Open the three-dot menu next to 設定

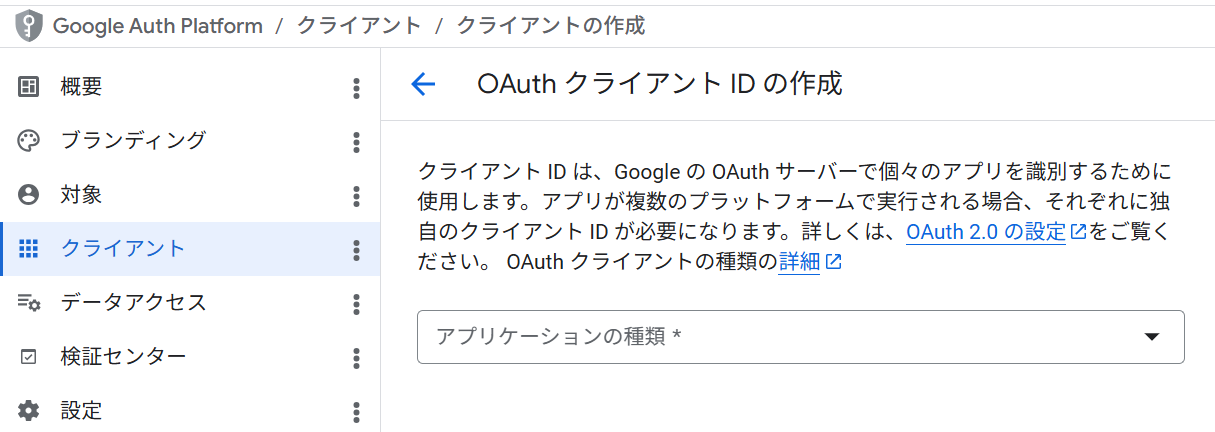click(x=356, y=411)
